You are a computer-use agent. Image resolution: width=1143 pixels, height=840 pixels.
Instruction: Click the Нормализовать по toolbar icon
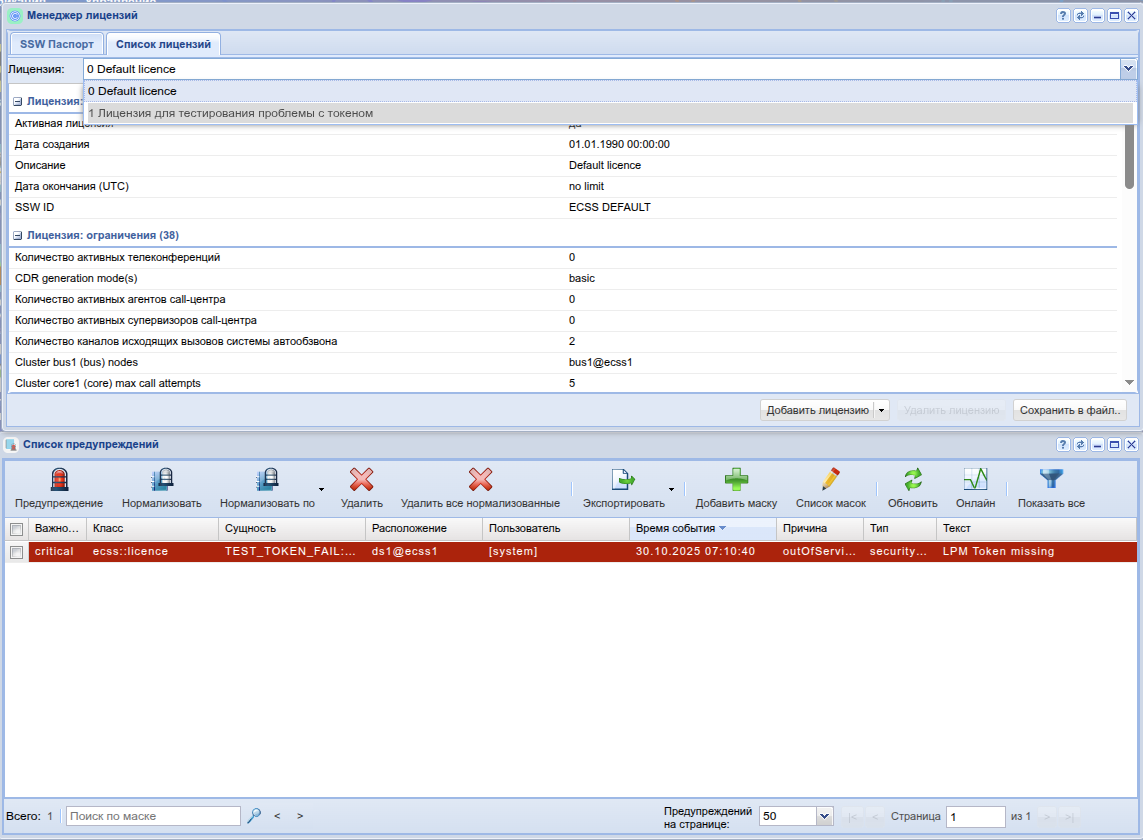[x=267, y=480]
